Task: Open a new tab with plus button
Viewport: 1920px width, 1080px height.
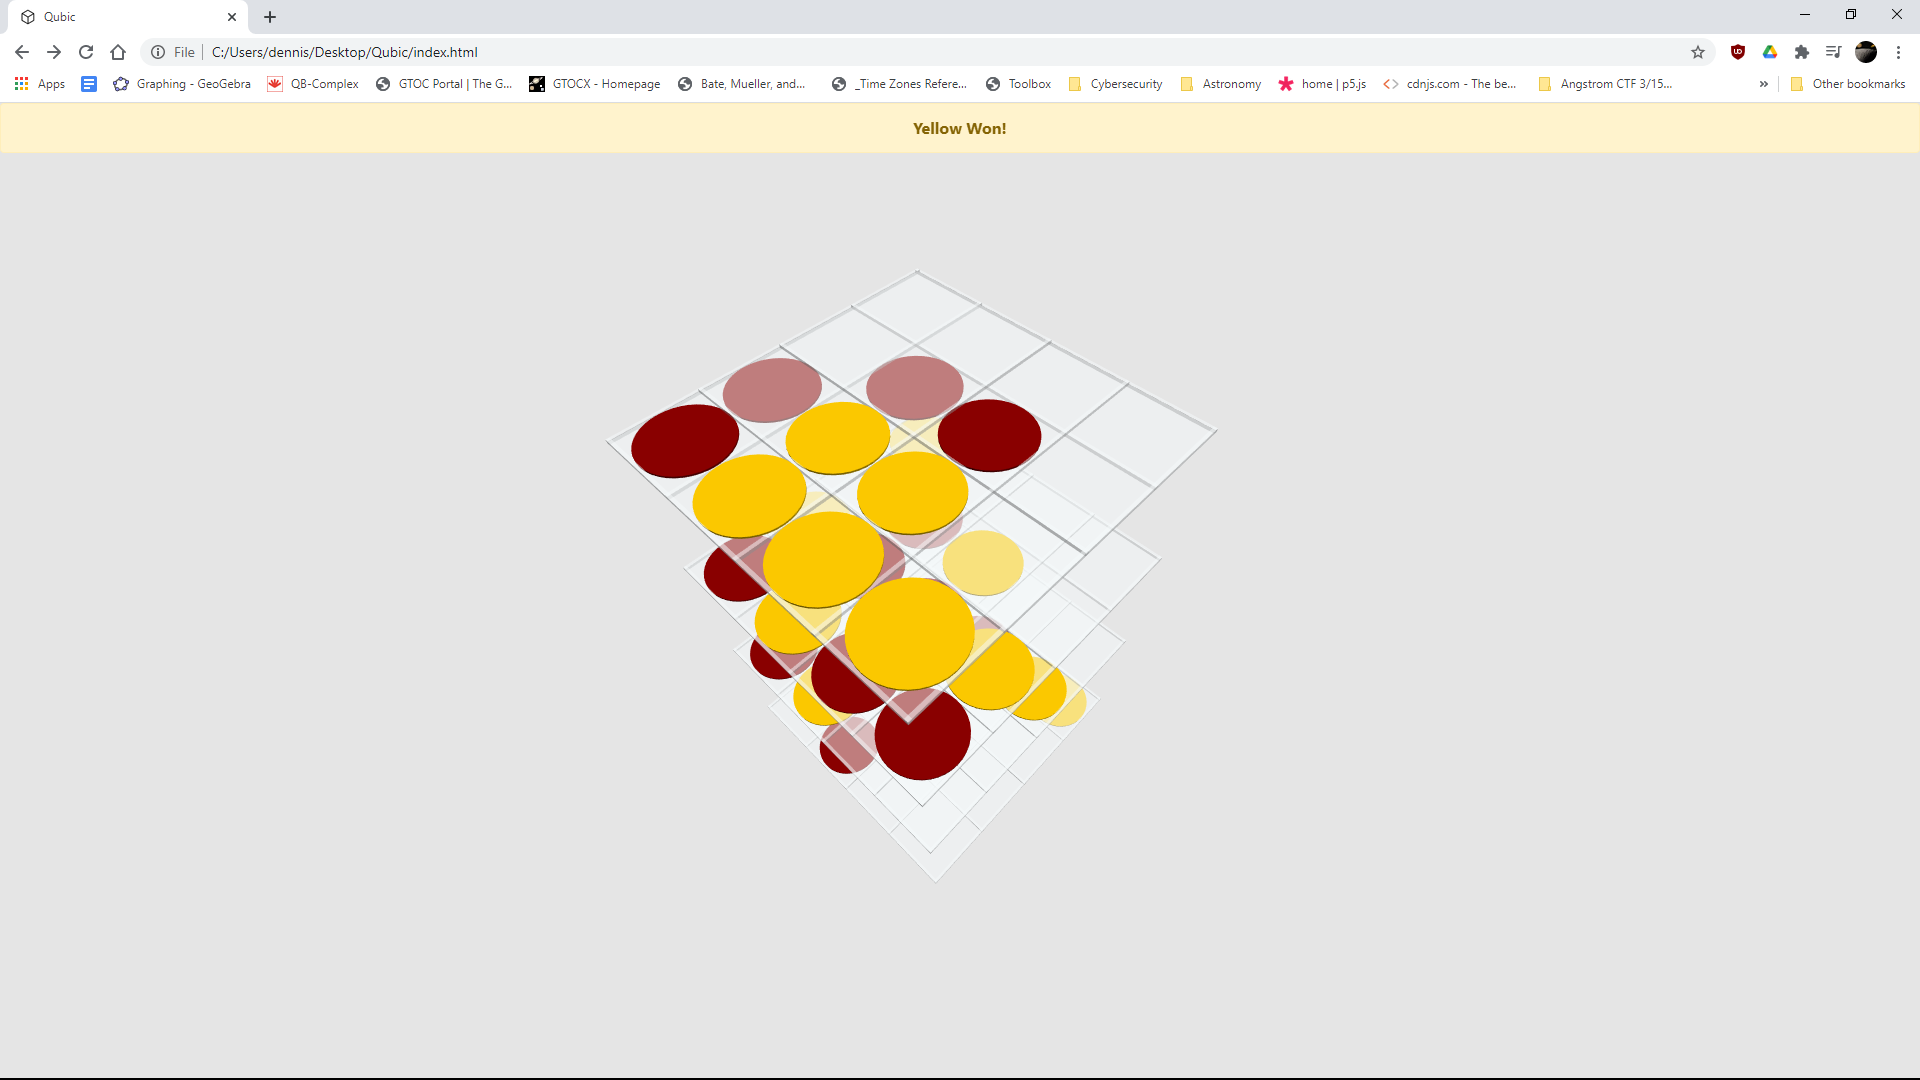Action: pos(270,17)
